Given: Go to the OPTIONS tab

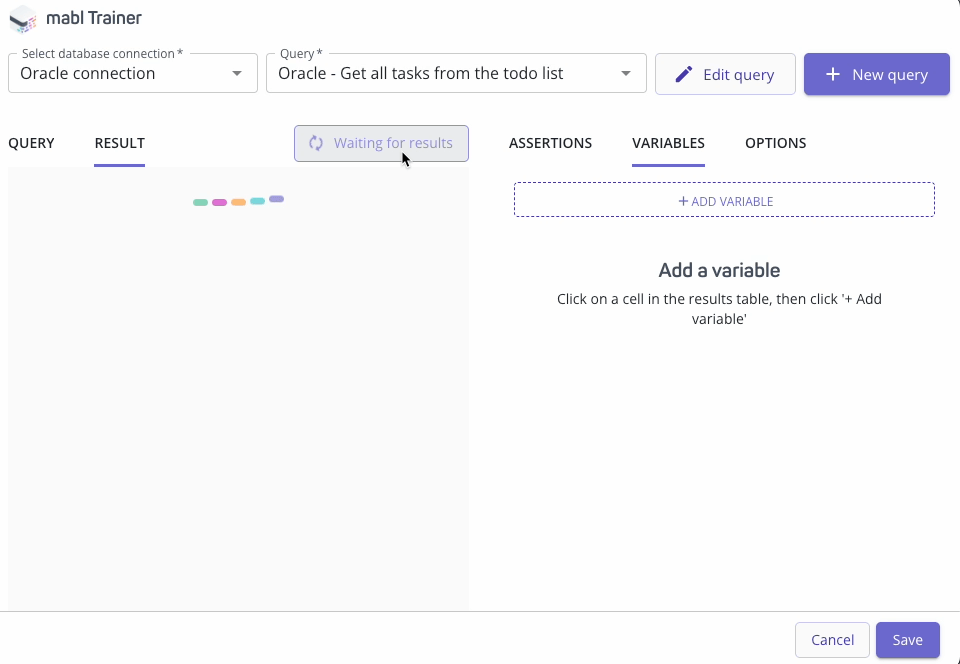Looking at the screenshot, I should [775, 143].
